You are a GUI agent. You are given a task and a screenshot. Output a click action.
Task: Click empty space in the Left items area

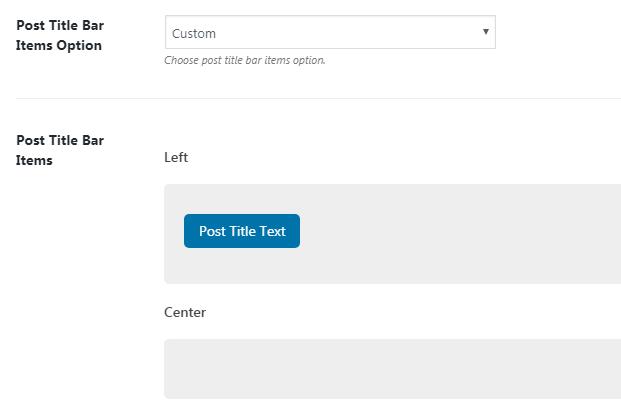point(450,233)
